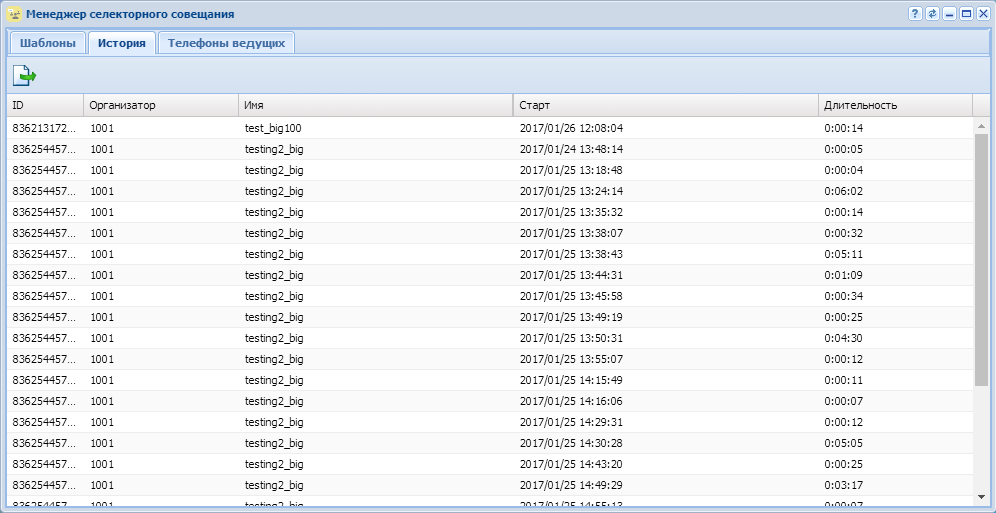Sort by the ID column header
996x513 pixels.
click(45, 105)
